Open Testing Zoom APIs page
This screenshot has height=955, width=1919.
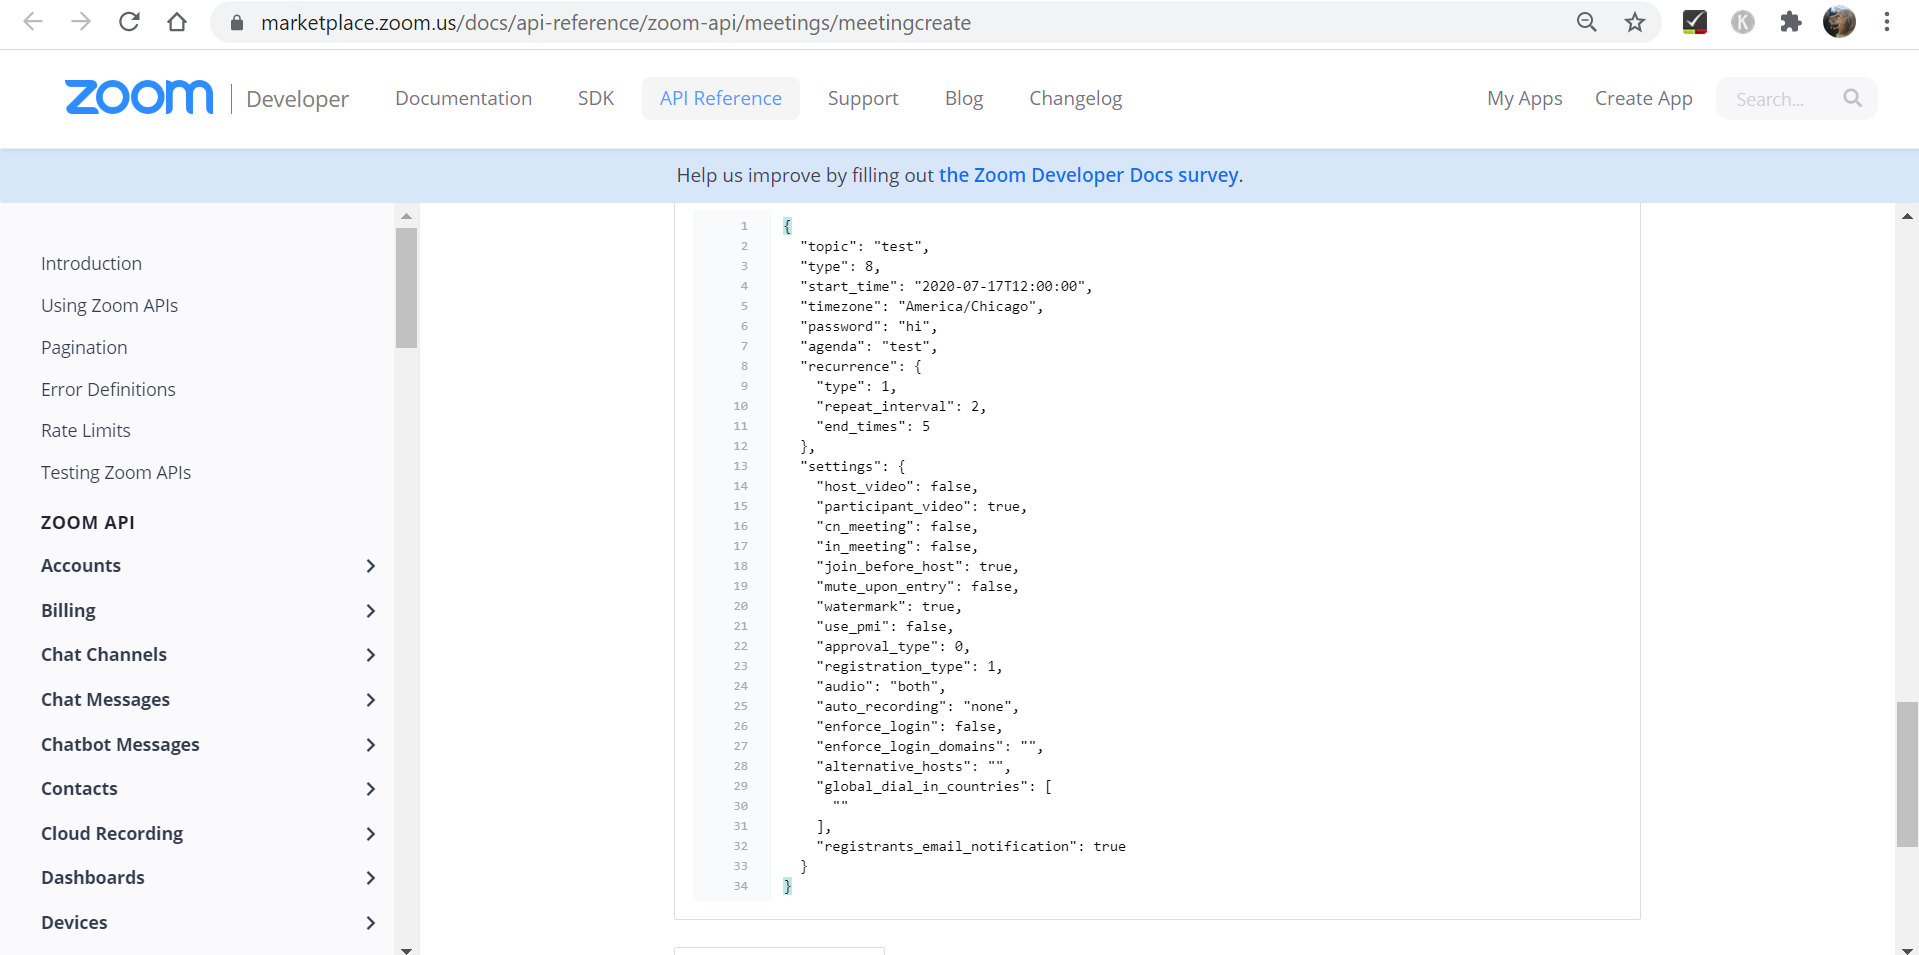(116, 472)
